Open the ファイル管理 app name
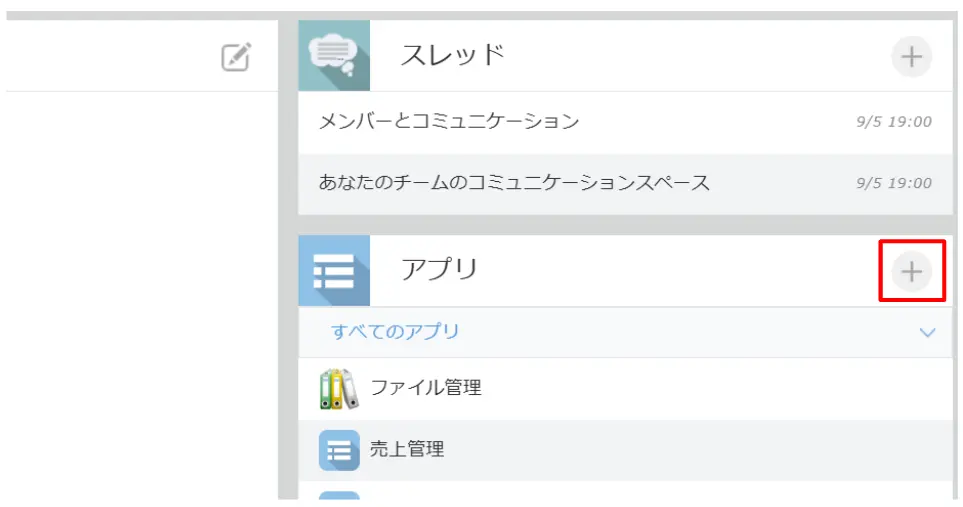This screenshot has width=963, height=507. [x=426, y=388]
